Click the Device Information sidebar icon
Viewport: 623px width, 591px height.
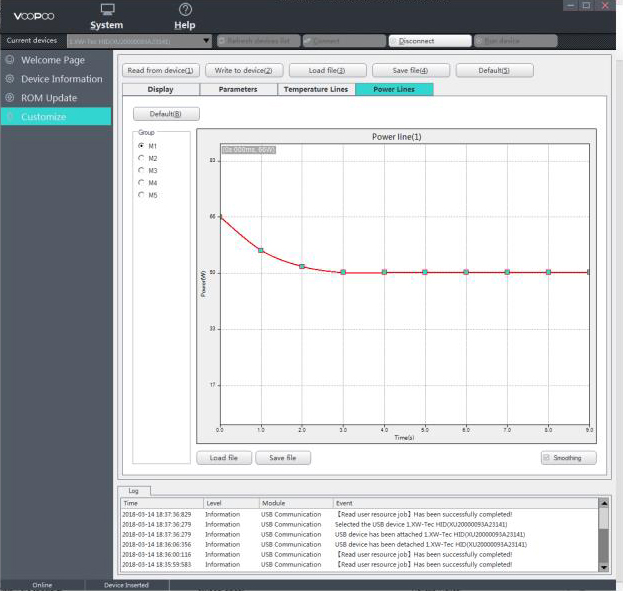(x=10, y=79)
